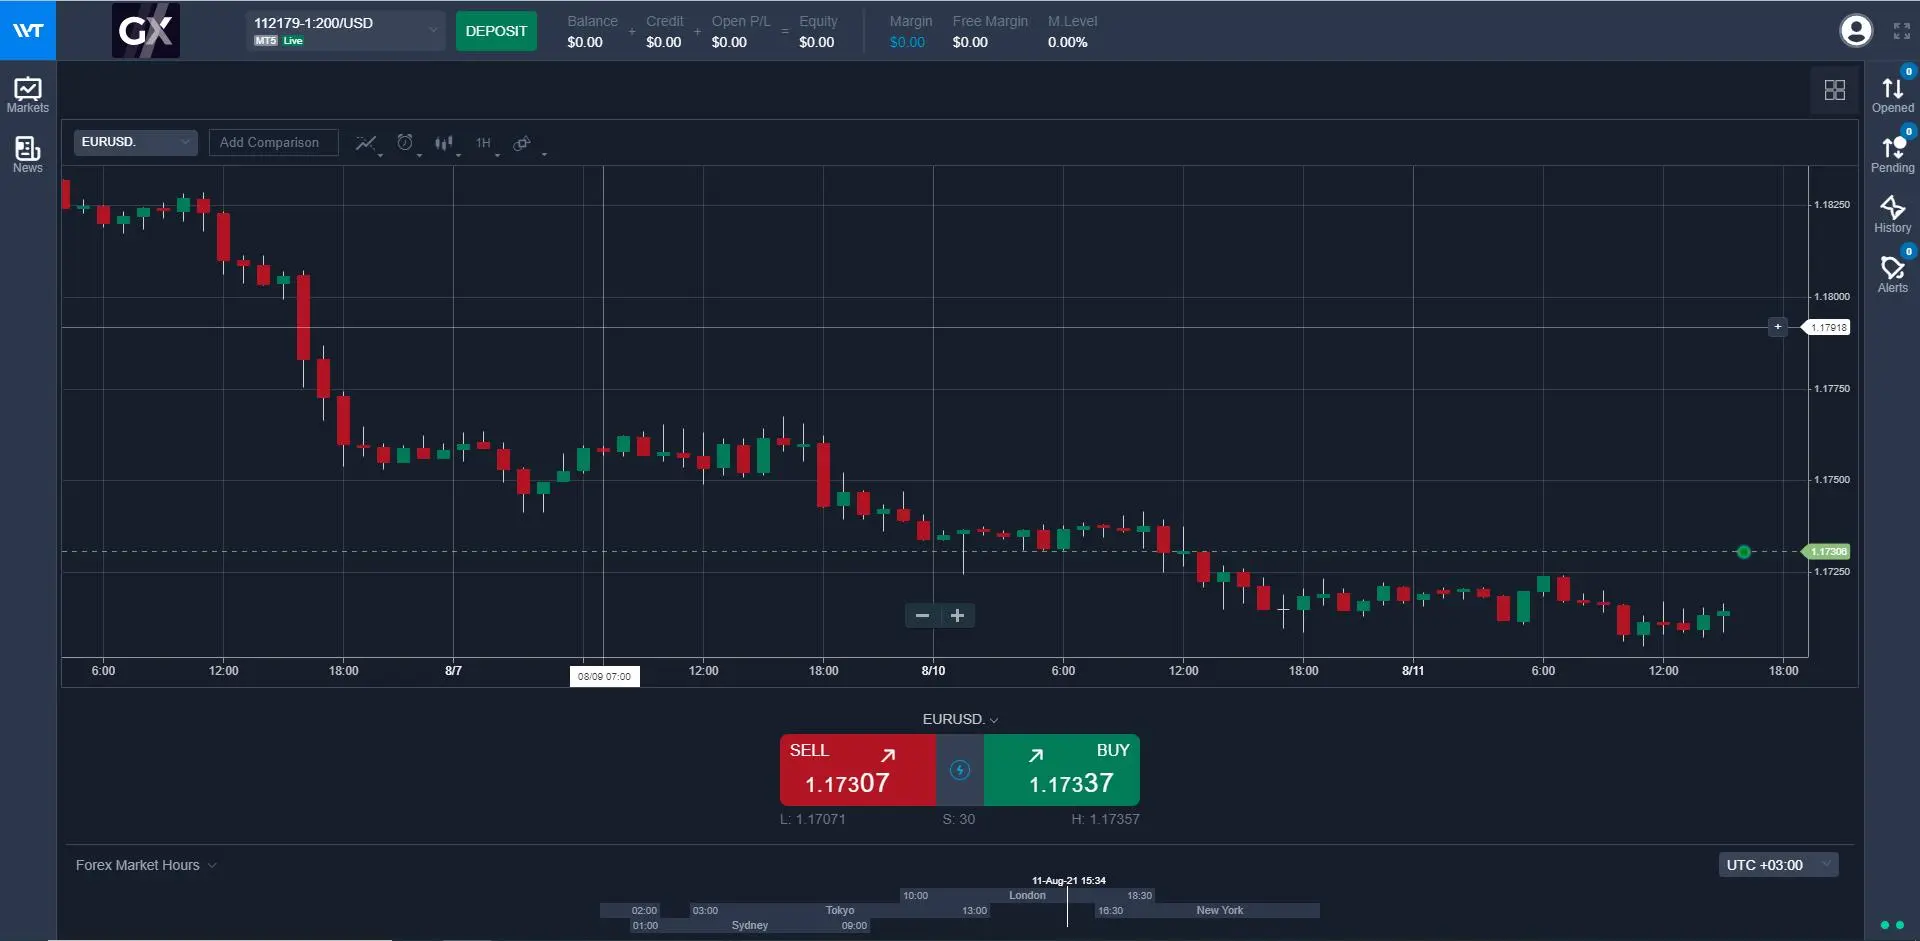Click the Margin $0.00 value

click(907, 42)
